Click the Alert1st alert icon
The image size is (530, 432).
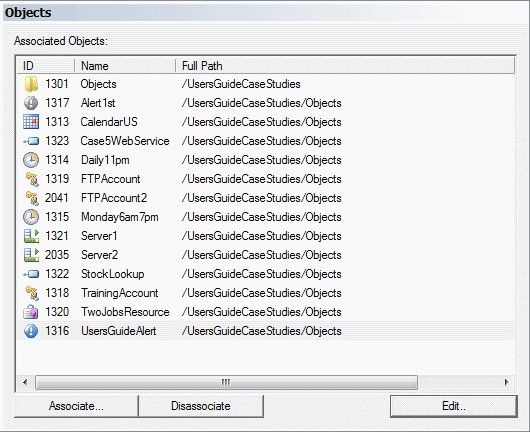click(31, 103)
